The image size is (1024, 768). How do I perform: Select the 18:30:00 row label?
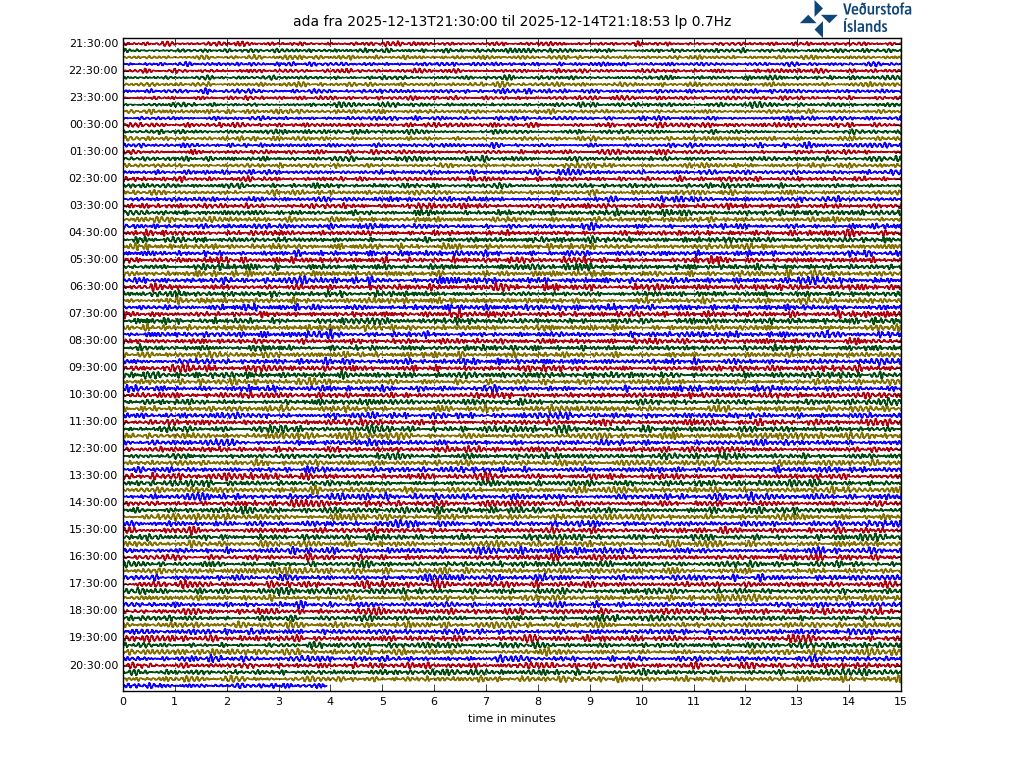click(94, 611)
